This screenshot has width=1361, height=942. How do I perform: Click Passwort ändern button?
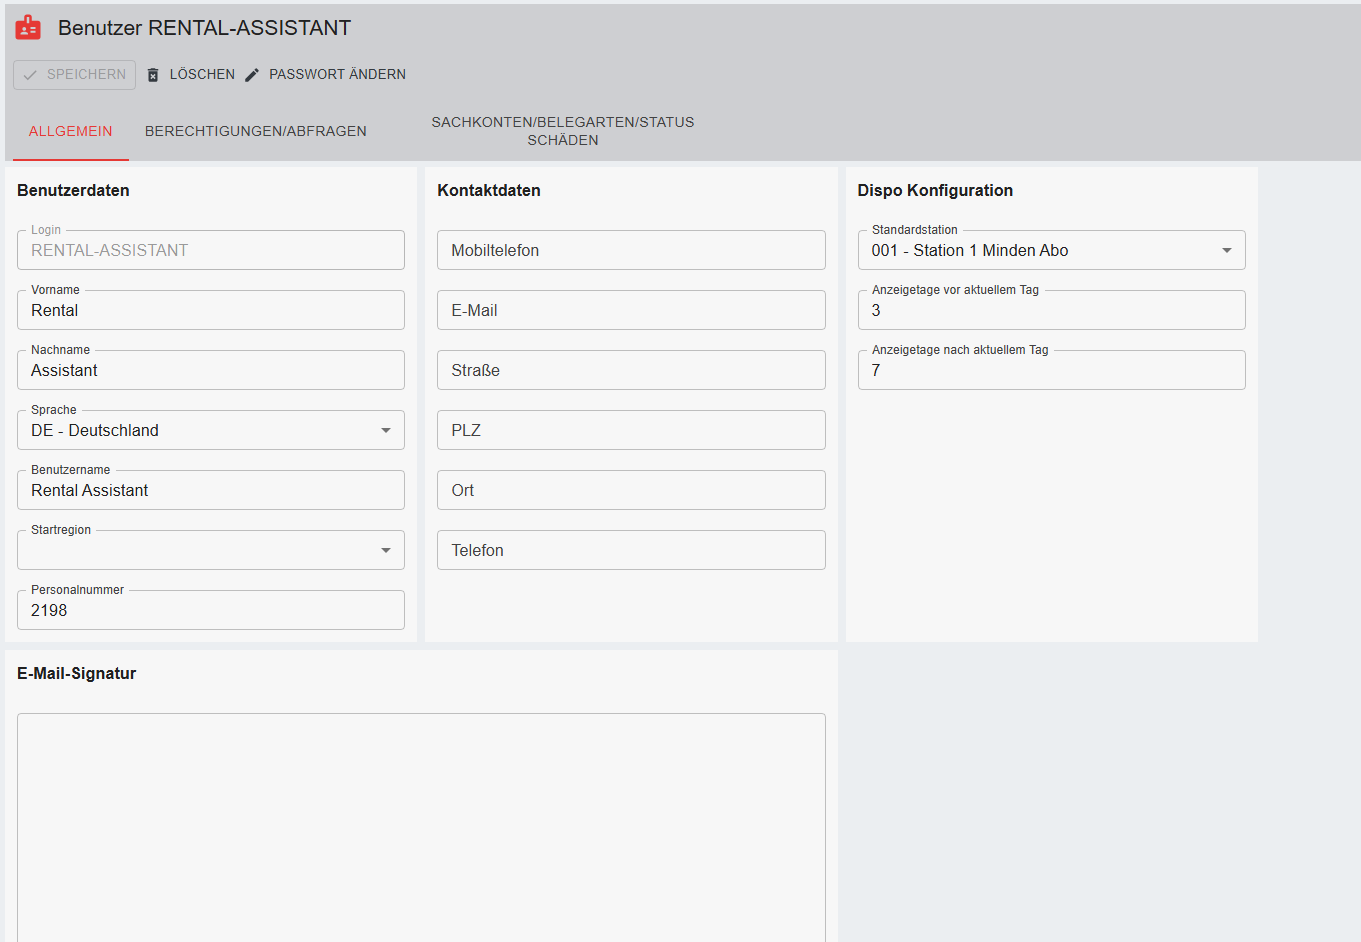[336, 75]
